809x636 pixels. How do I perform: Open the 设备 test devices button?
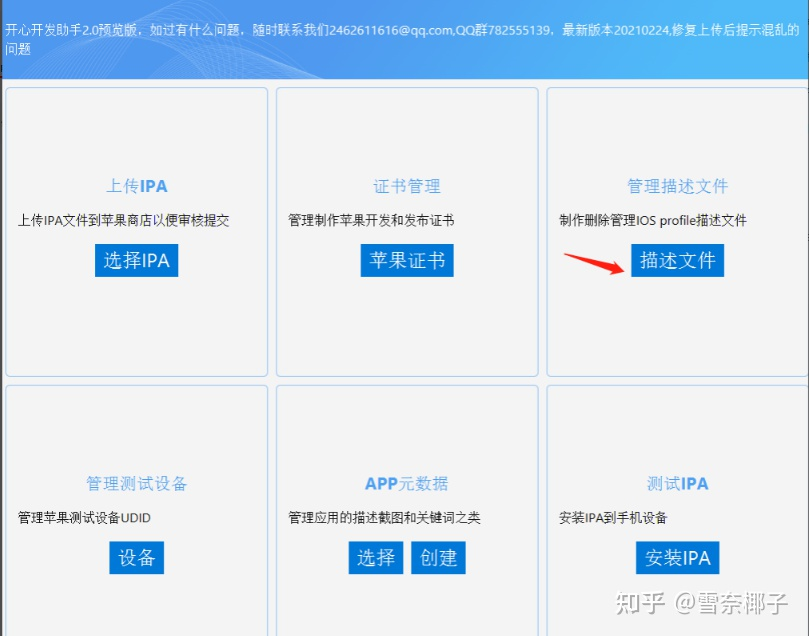(136, 558)
